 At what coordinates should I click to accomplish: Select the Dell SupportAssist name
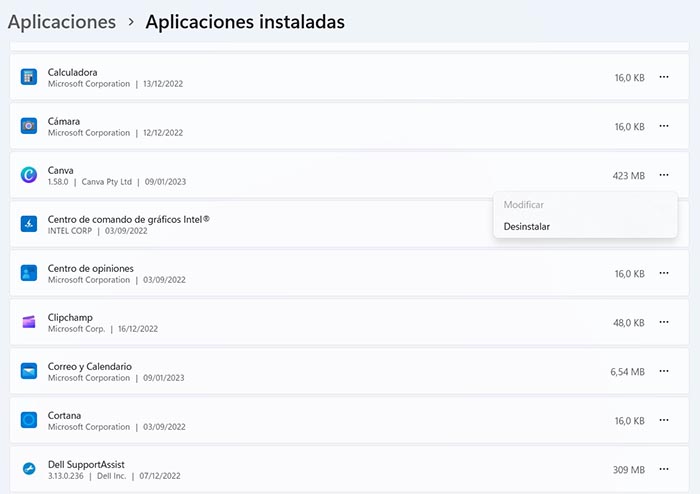86,465
